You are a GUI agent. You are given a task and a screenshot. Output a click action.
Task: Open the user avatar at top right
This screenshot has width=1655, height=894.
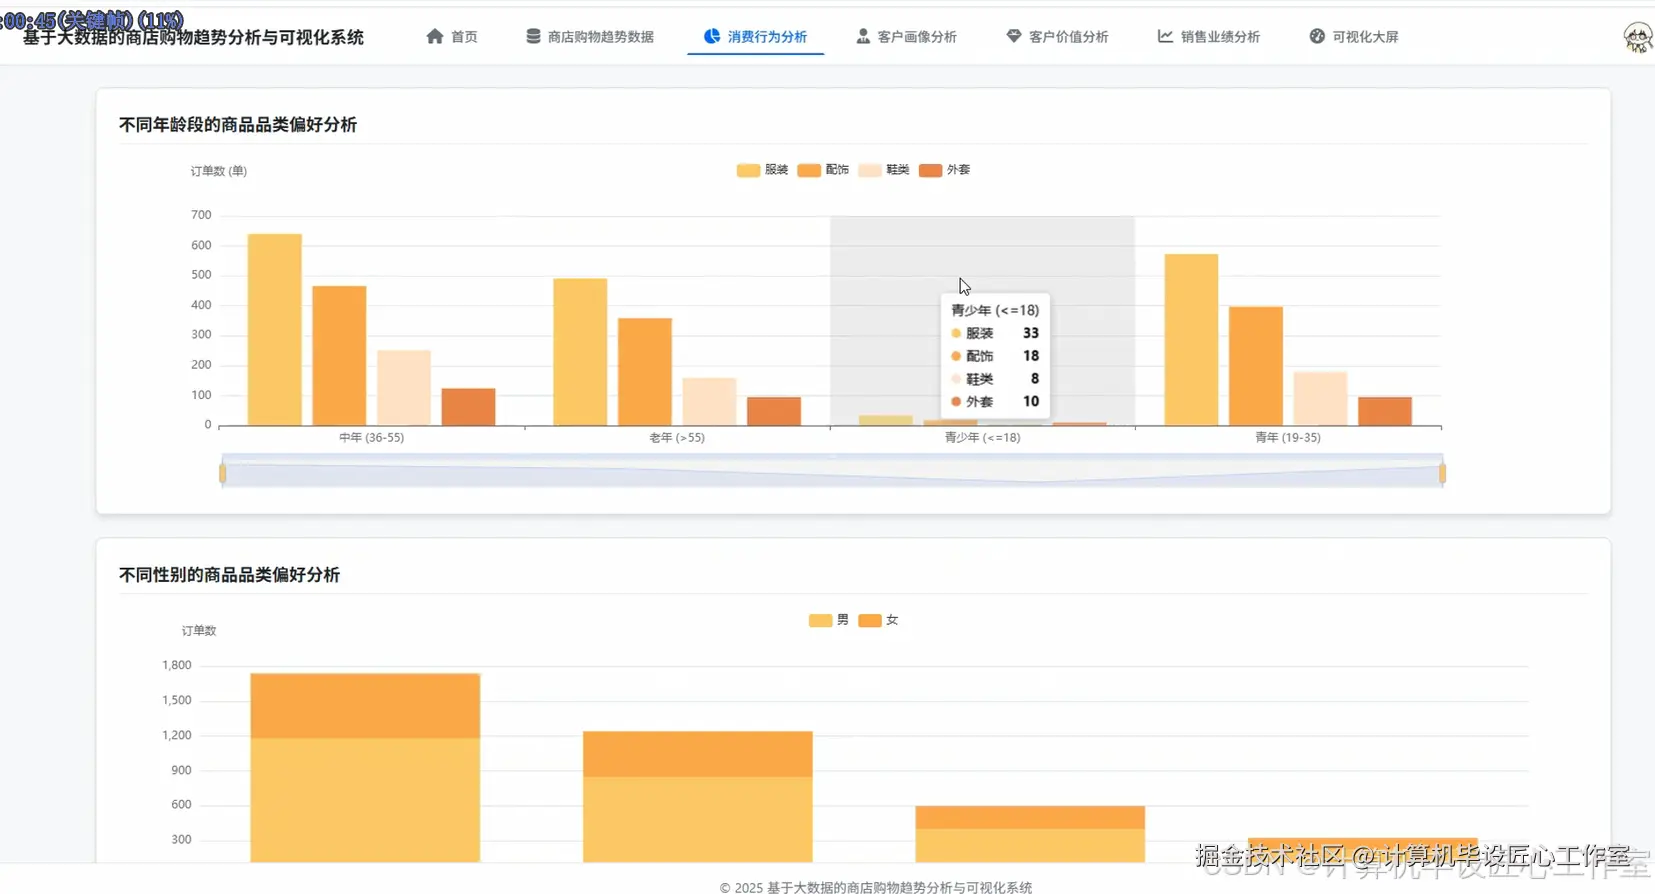pos(1637,38)
